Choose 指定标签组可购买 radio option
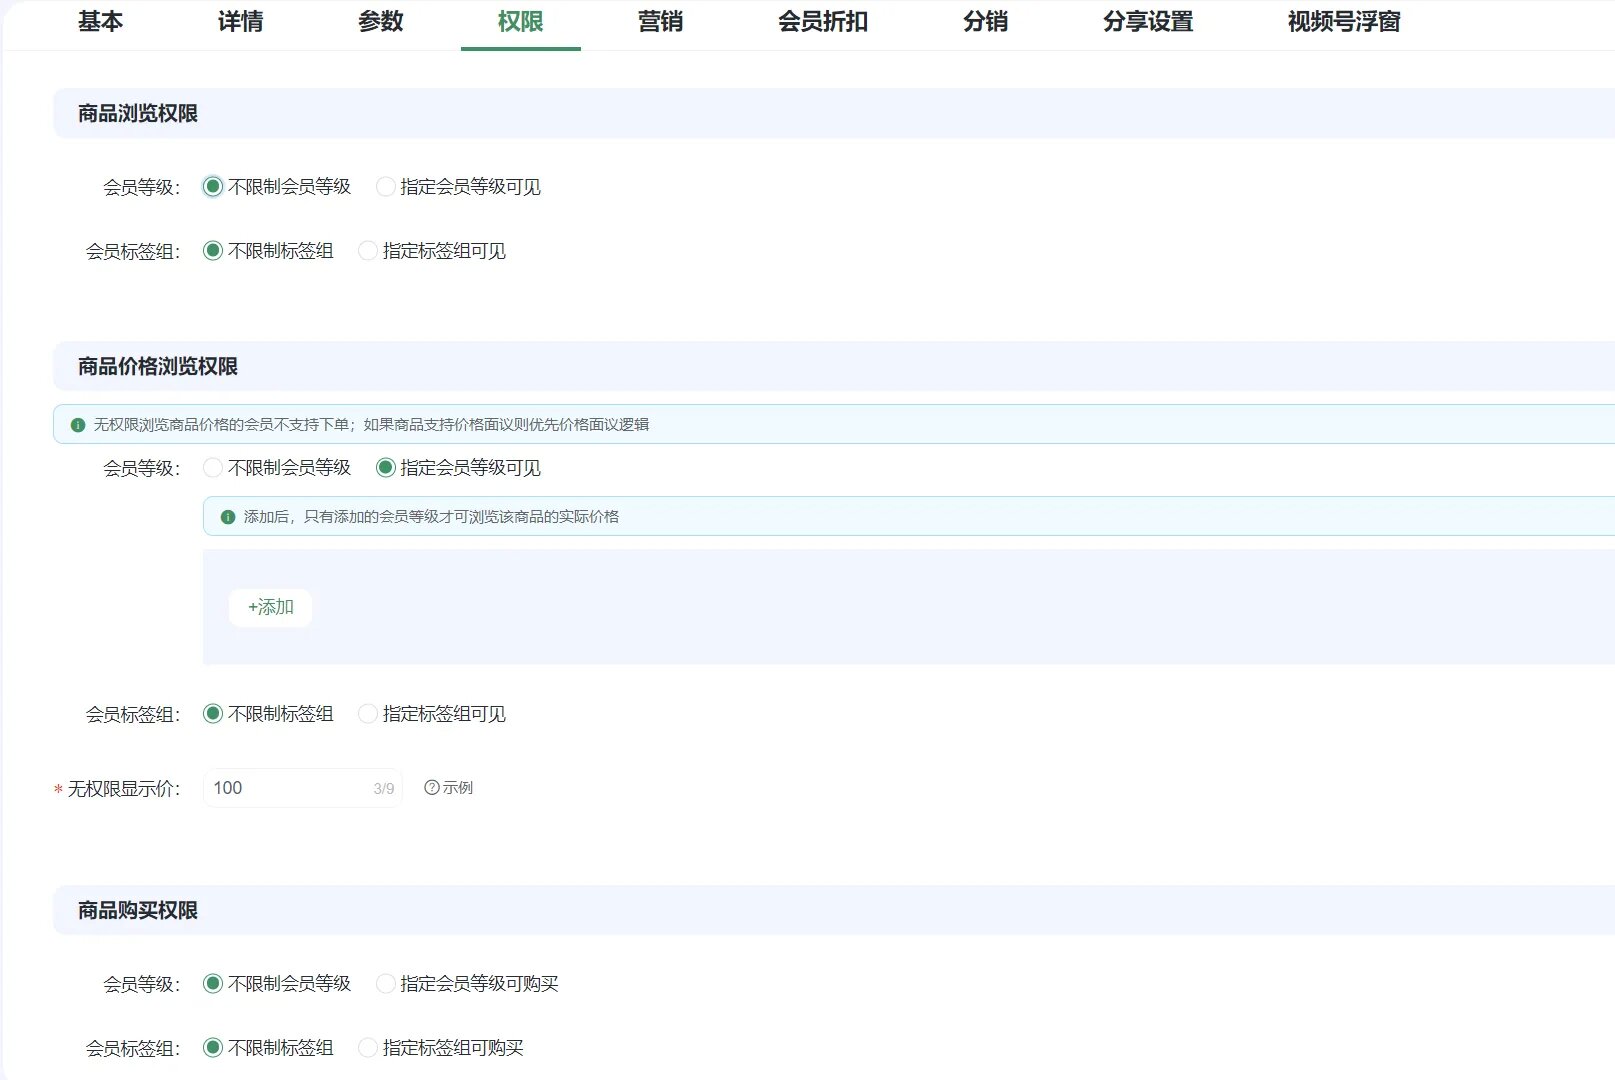The image size is (1615, 1080). pos(368,1048)
